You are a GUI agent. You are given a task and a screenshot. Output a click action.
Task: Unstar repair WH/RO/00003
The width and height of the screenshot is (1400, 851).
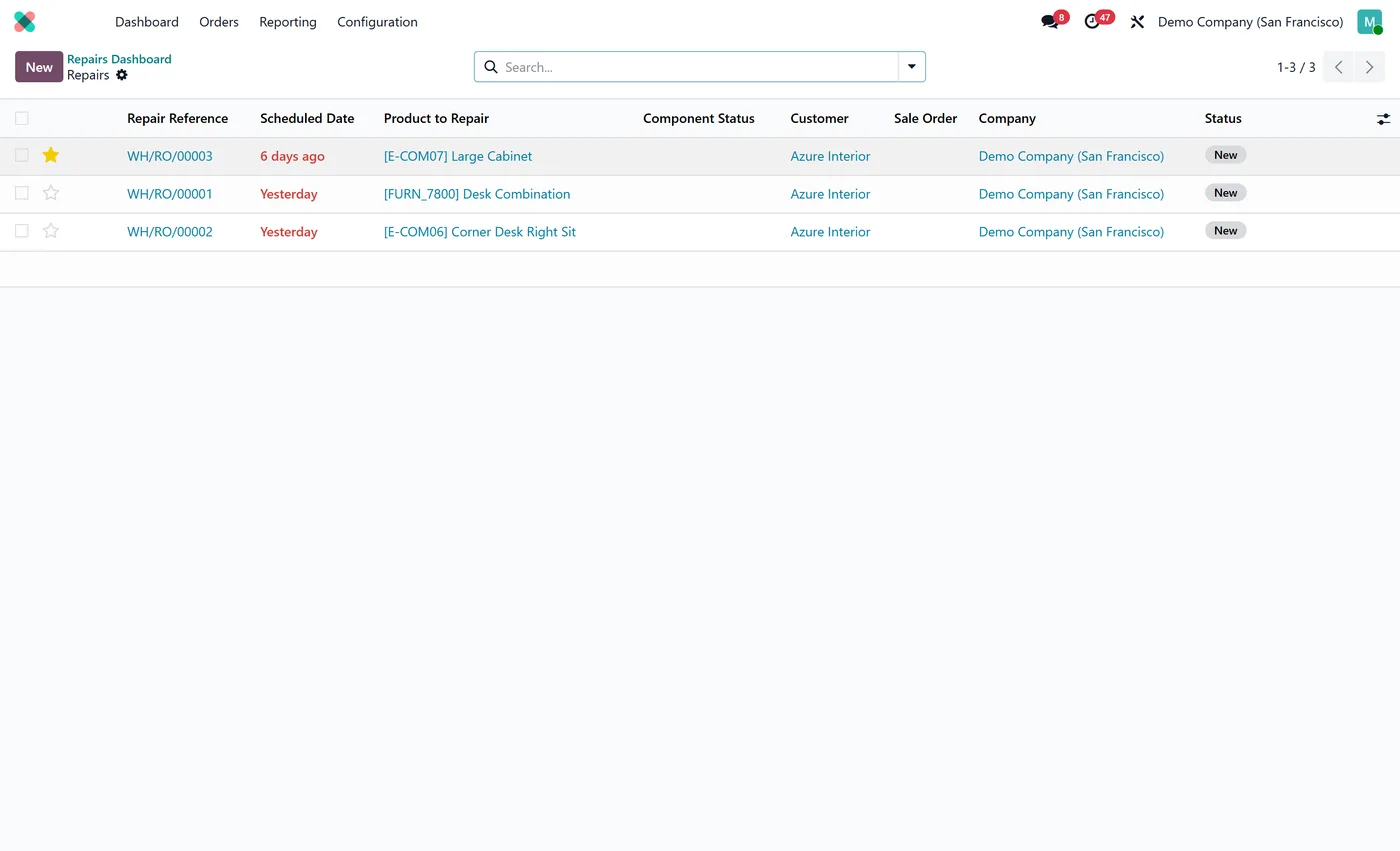click(x=51, y=155)
